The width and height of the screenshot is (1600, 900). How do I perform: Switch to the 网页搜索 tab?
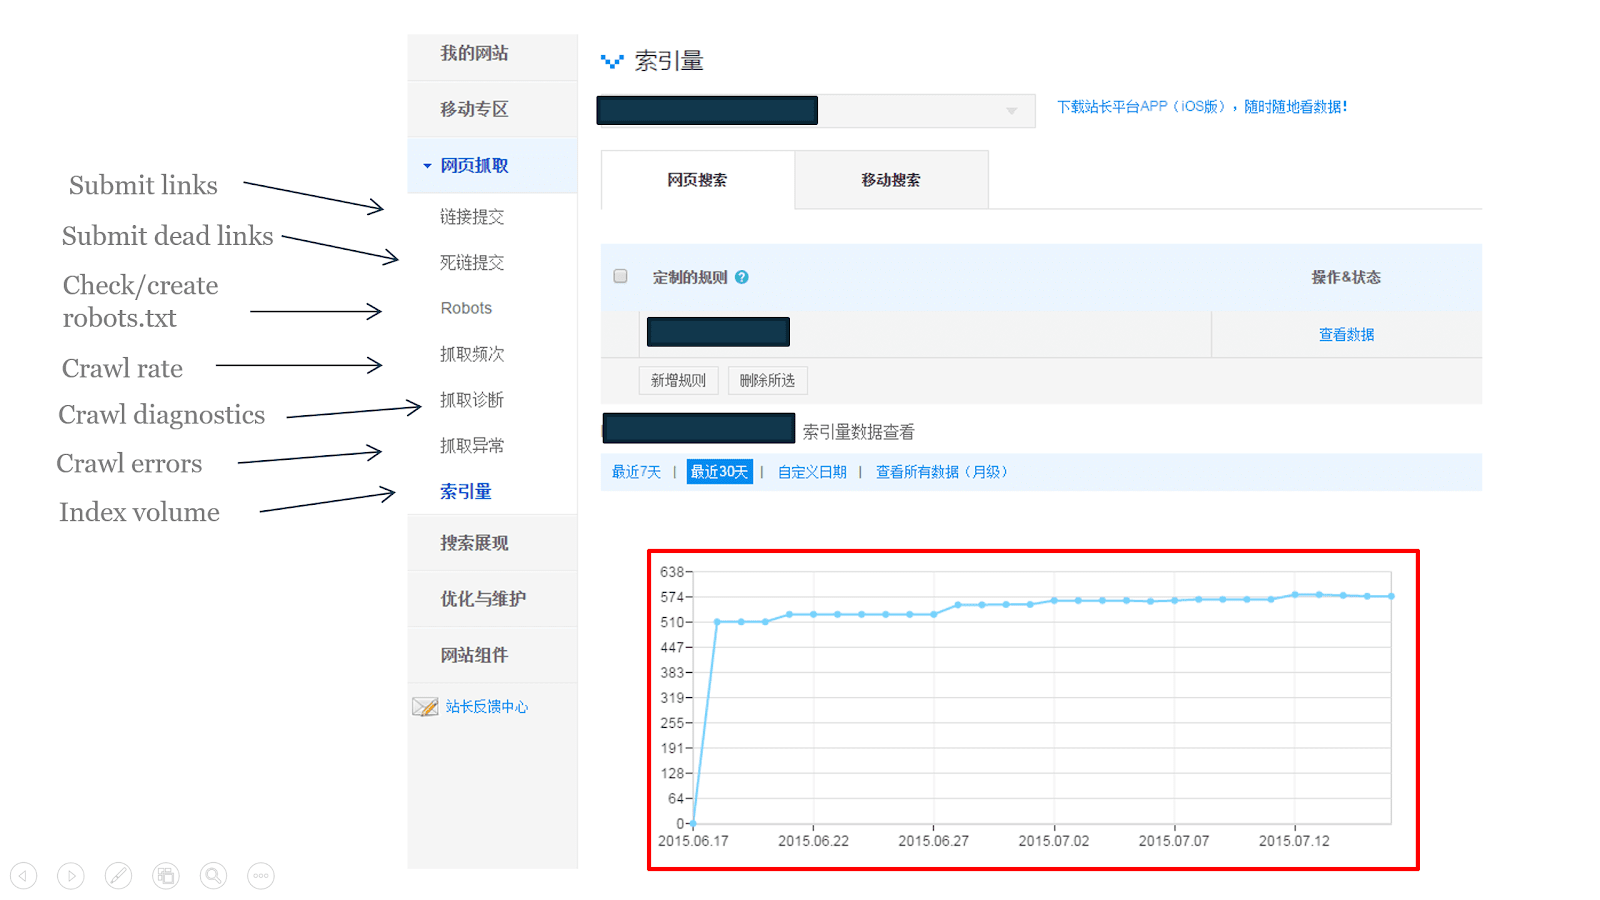point(697,180)
